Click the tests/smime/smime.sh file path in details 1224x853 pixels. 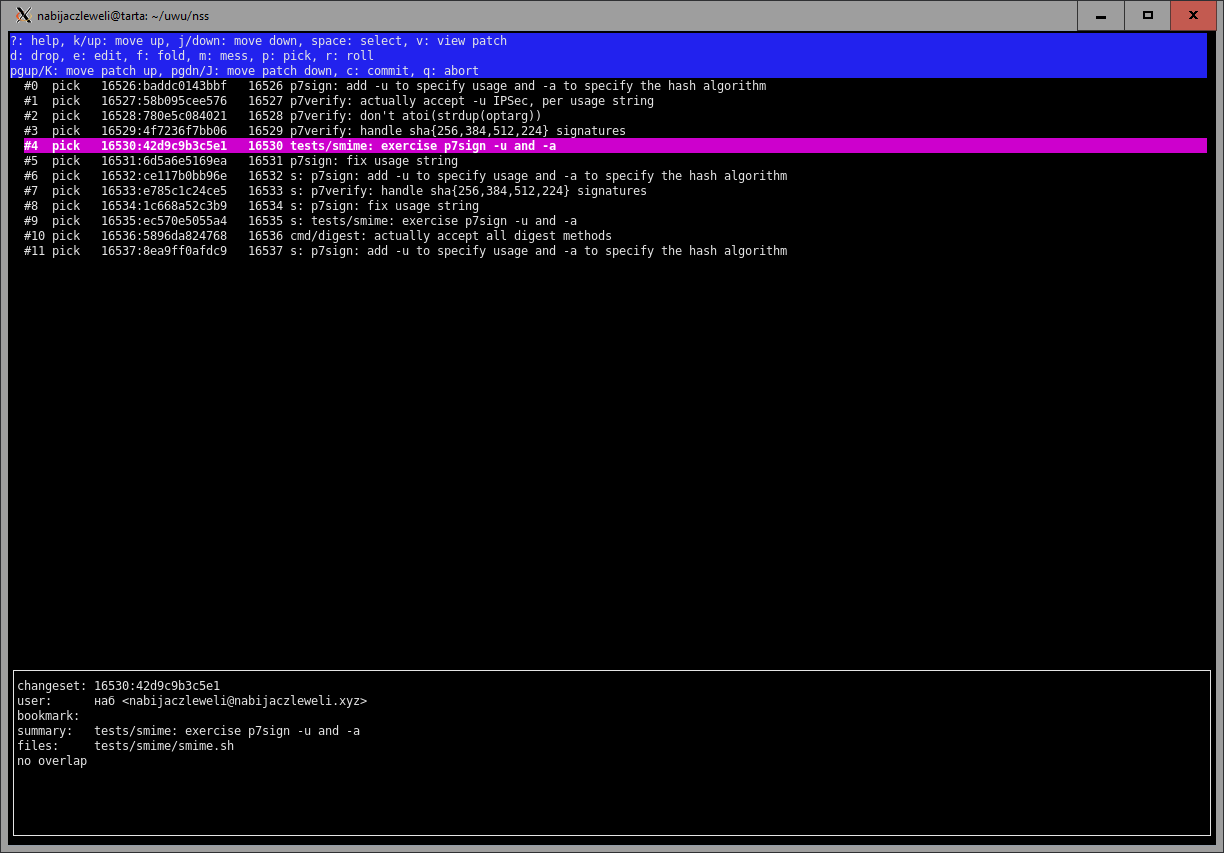pos(164,746)
